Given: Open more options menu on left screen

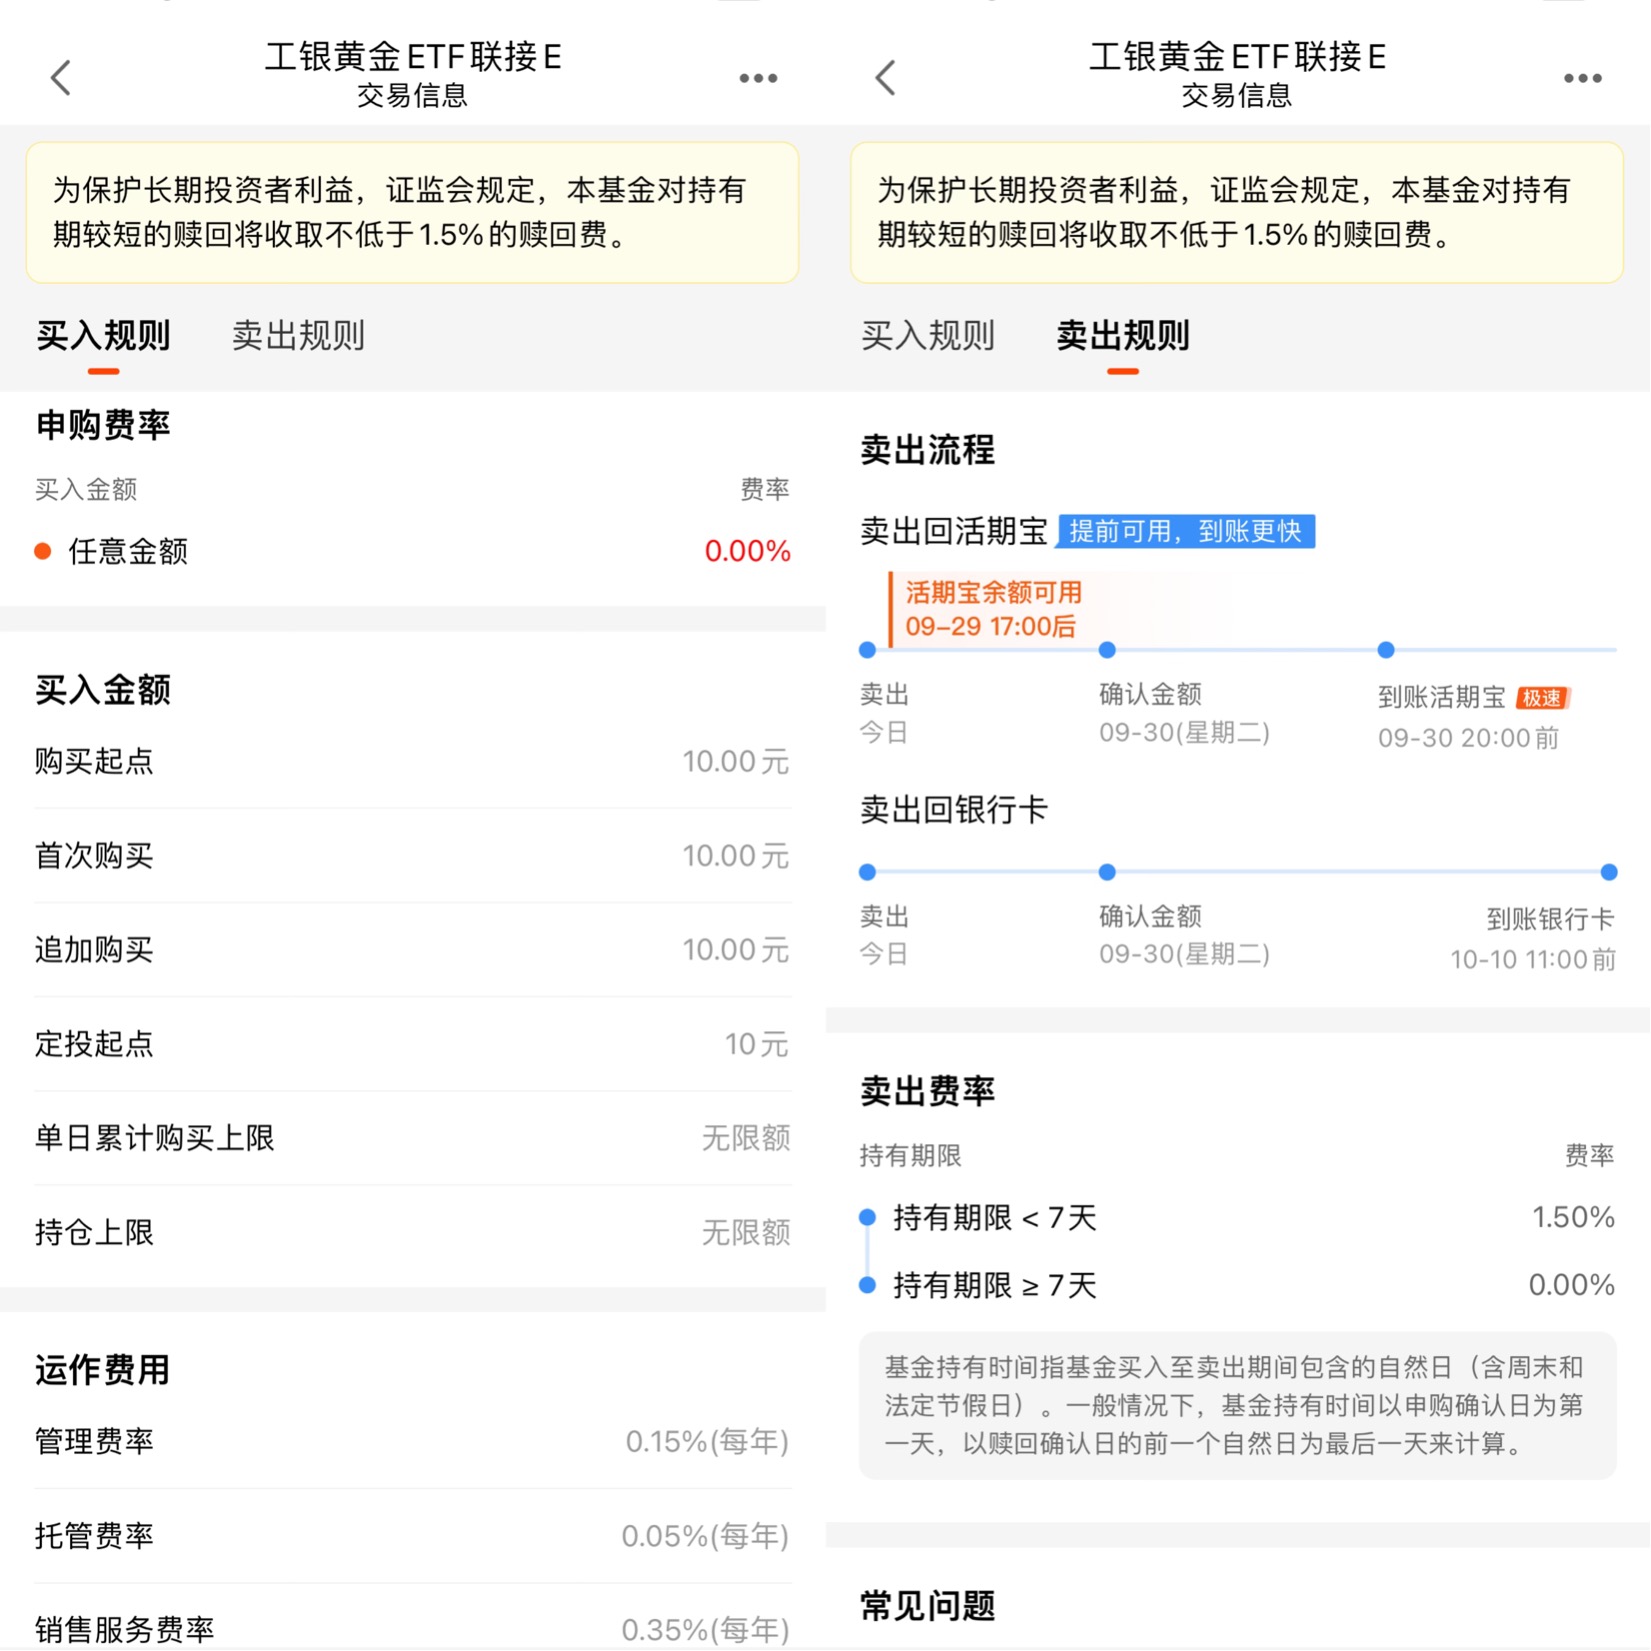Looking at the screenshot, I should pos(758,78).
